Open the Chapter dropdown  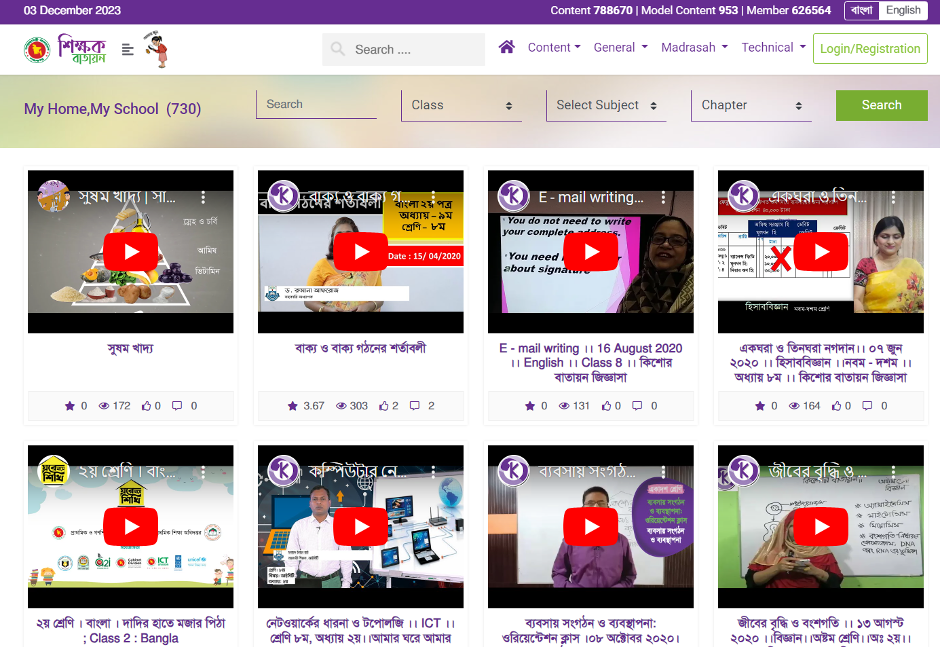tap(751, 105)
